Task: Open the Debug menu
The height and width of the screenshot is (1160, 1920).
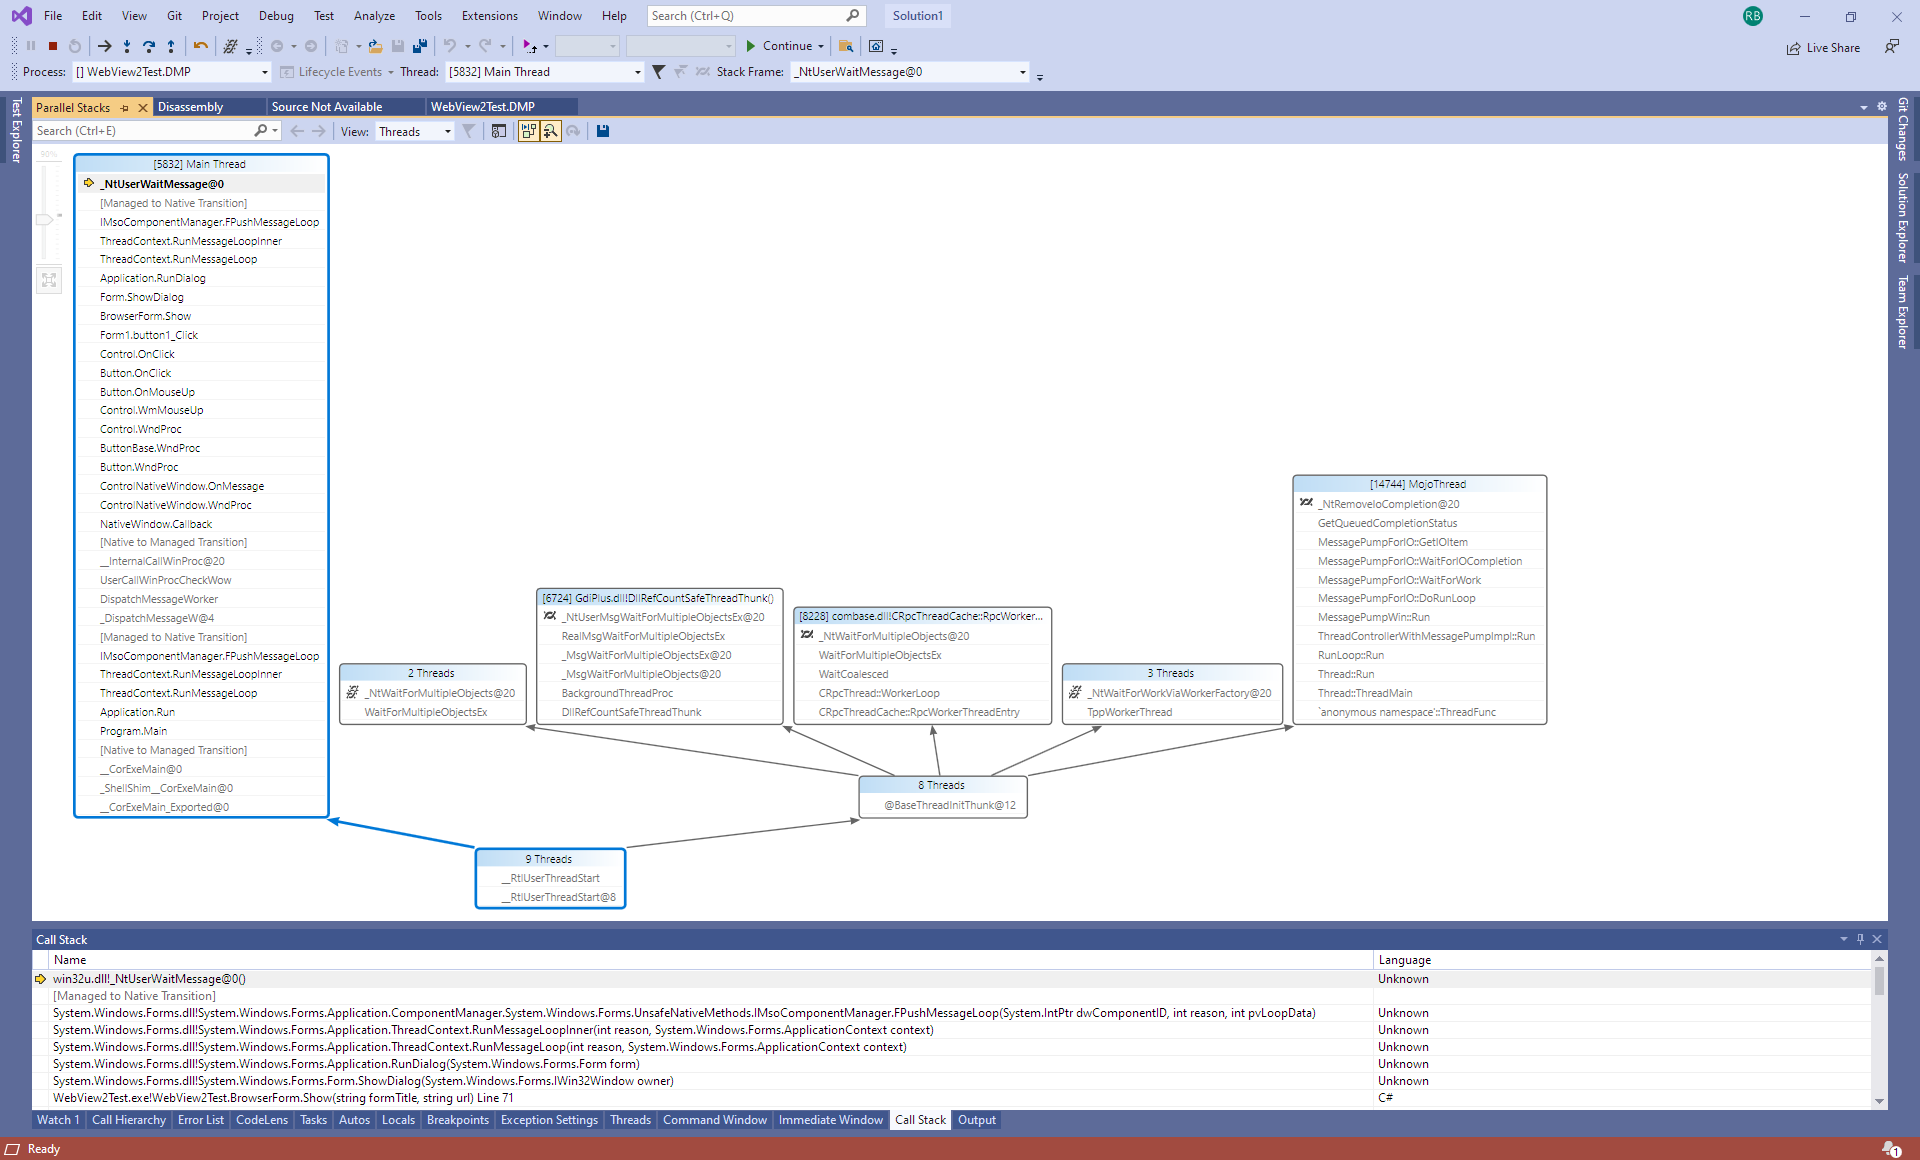Action: pos(276,15)
